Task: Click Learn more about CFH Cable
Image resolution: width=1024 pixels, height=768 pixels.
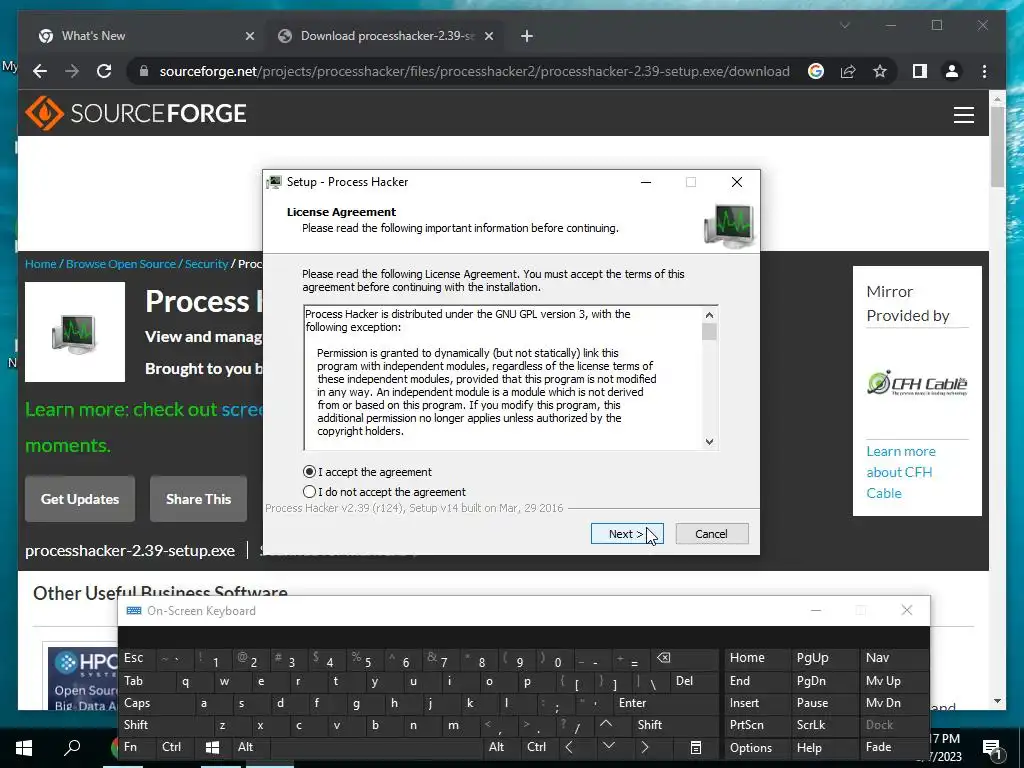Action: click(901, 472)
